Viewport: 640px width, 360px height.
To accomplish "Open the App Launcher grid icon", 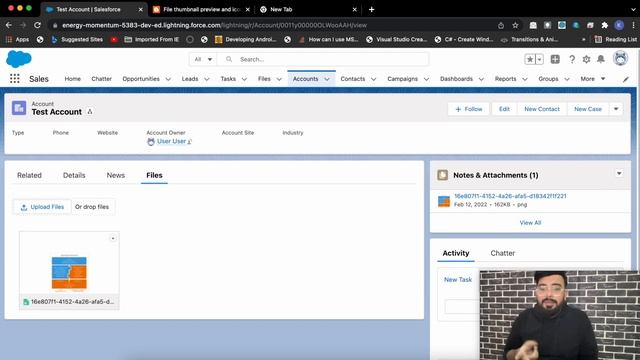I will pos(15,78).
